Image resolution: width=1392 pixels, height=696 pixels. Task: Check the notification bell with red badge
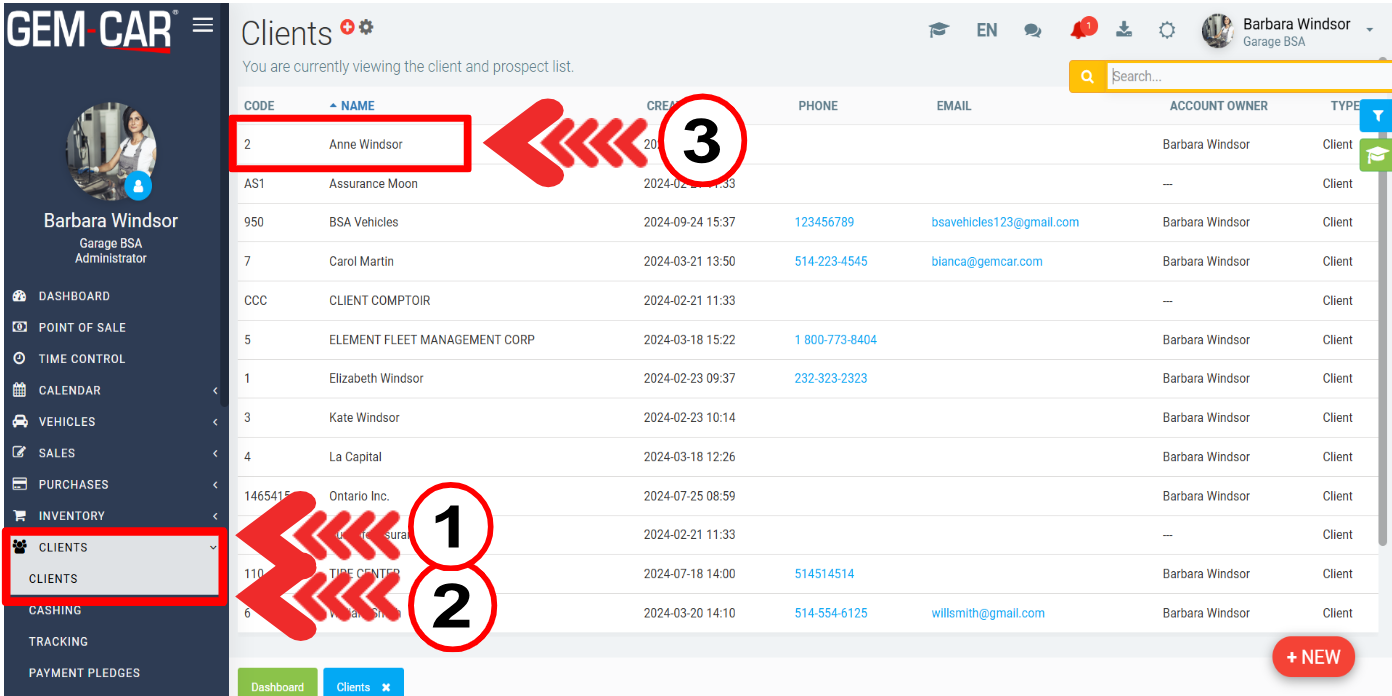(x=1080, y=30)
